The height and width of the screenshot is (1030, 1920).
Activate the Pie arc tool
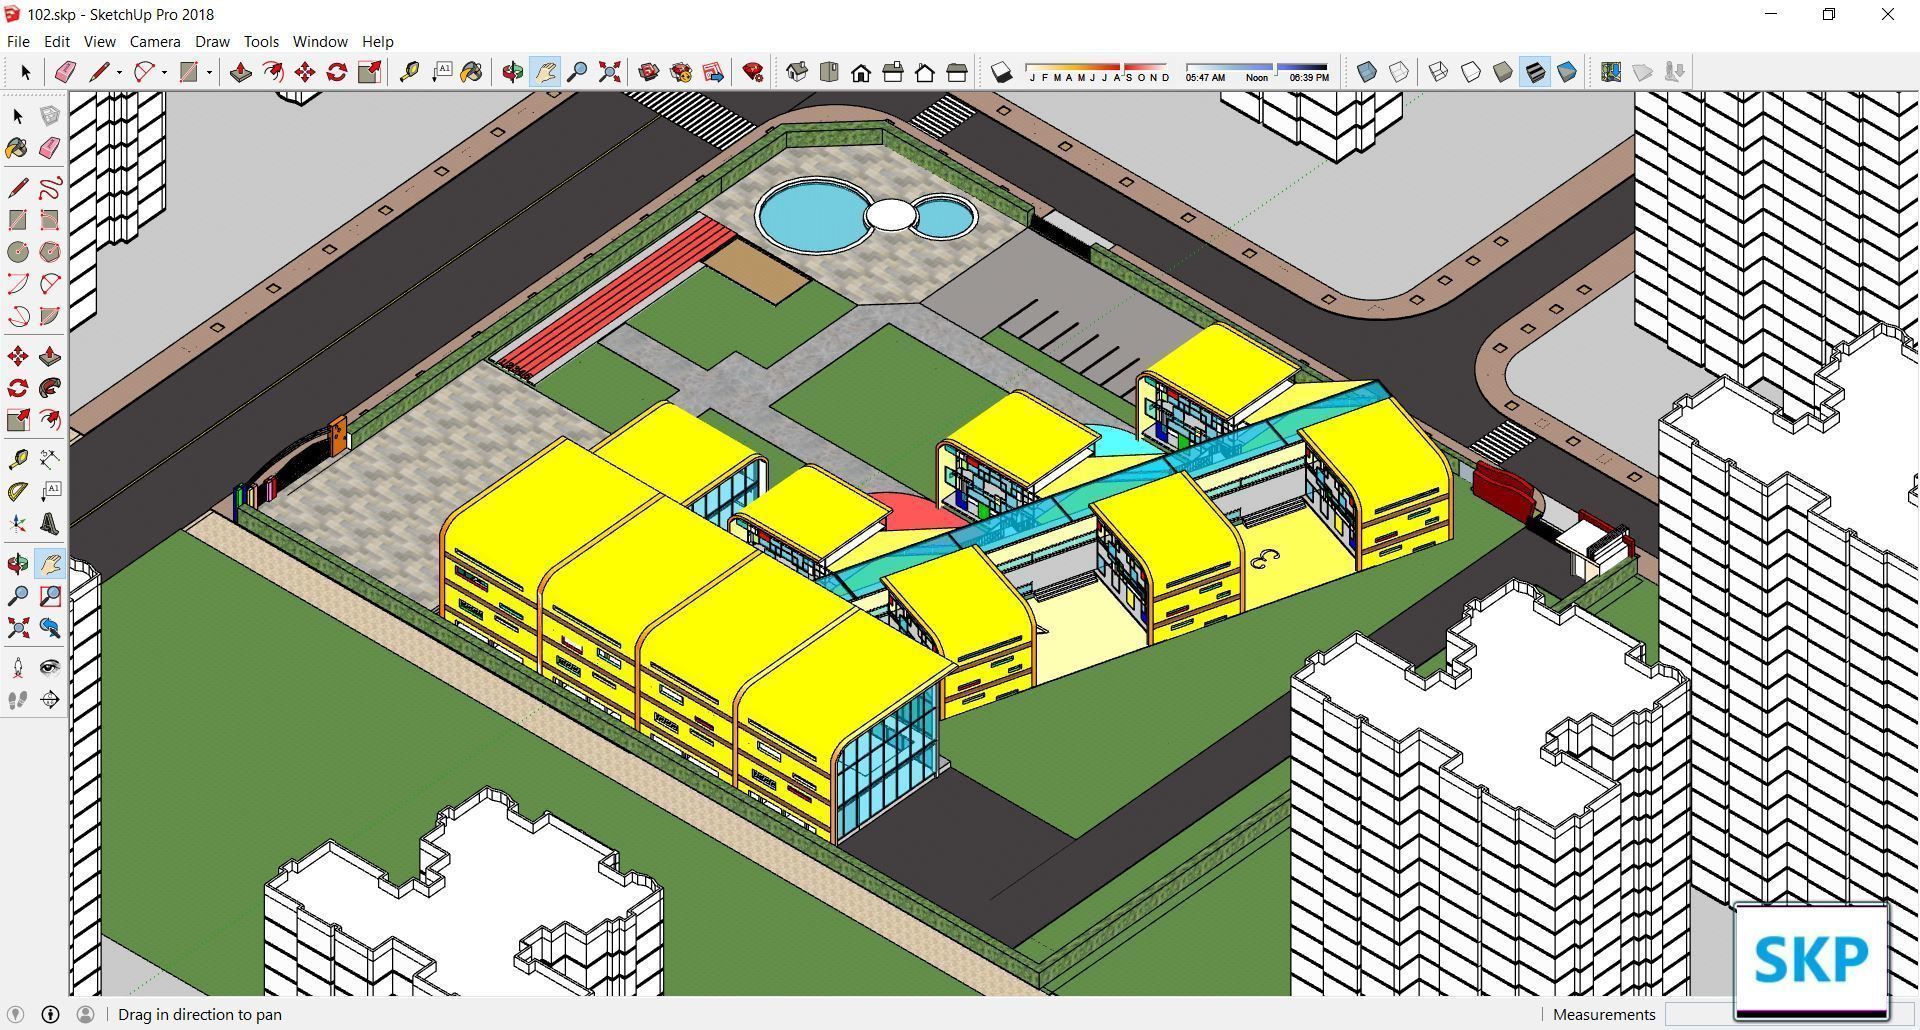pyautogui.click(x=49, y=316)
